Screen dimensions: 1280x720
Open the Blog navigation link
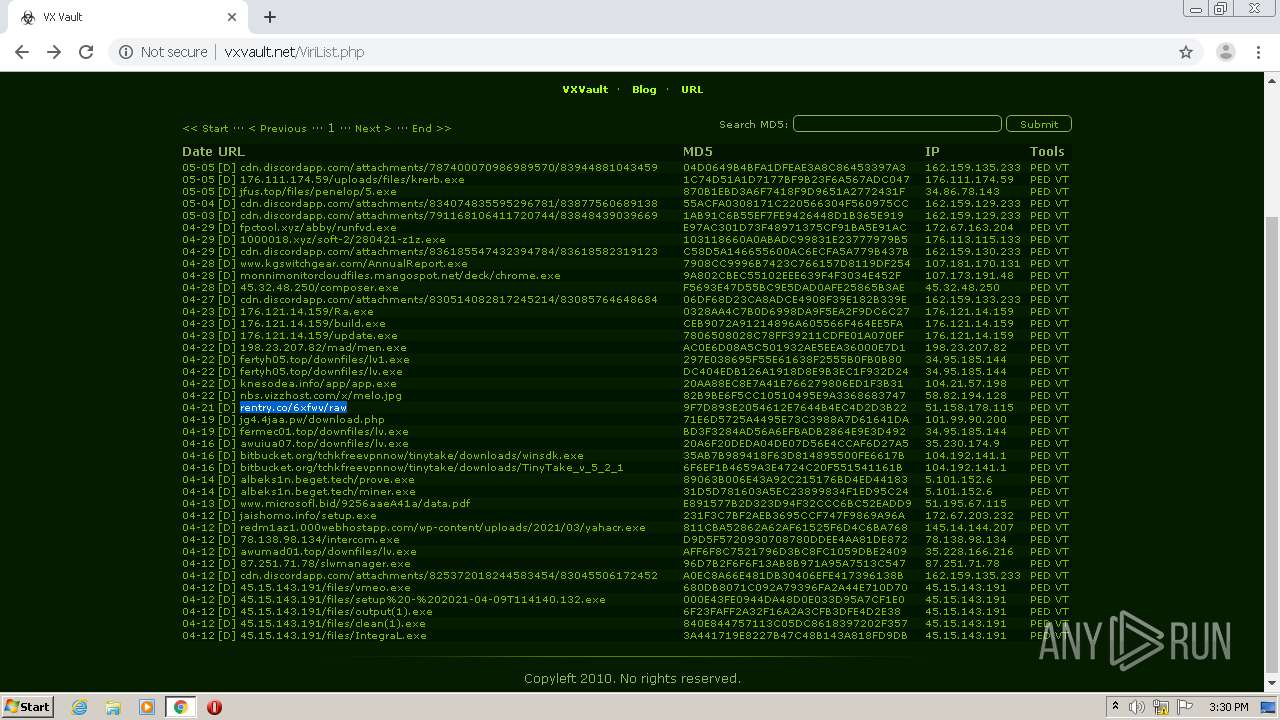coord(644,89)
